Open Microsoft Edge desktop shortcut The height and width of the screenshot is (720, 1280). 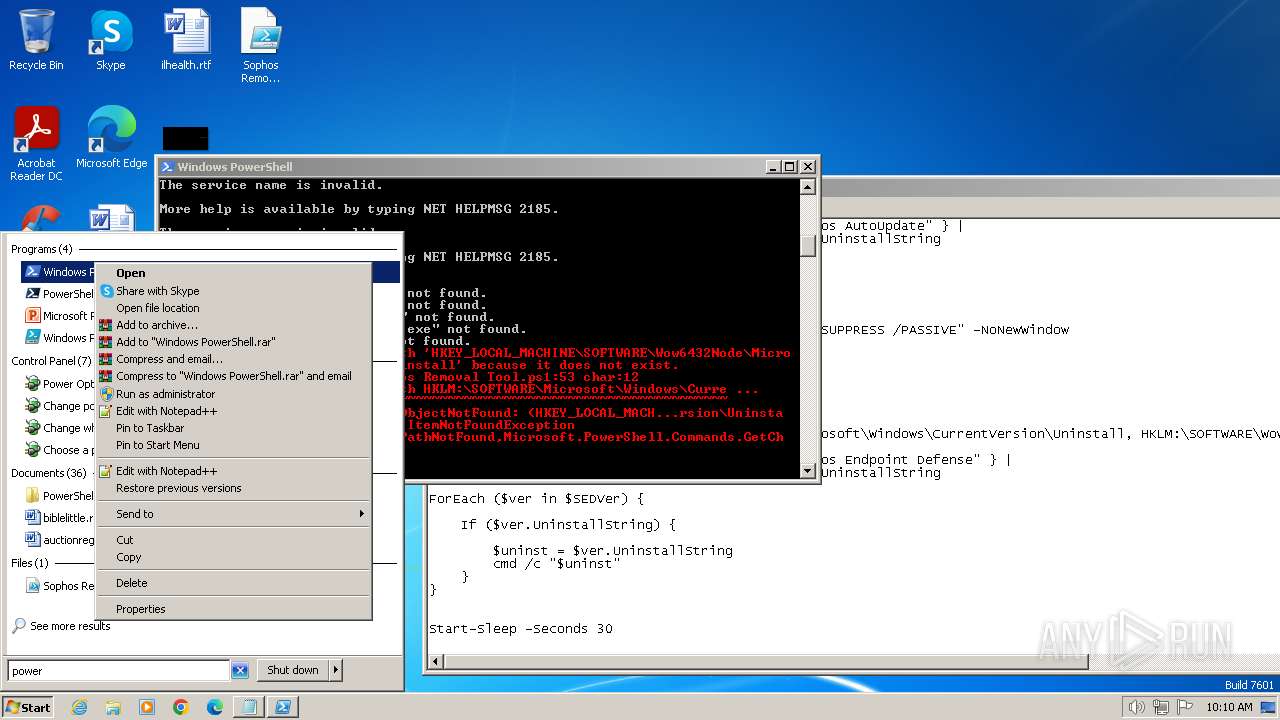[111, 138]
